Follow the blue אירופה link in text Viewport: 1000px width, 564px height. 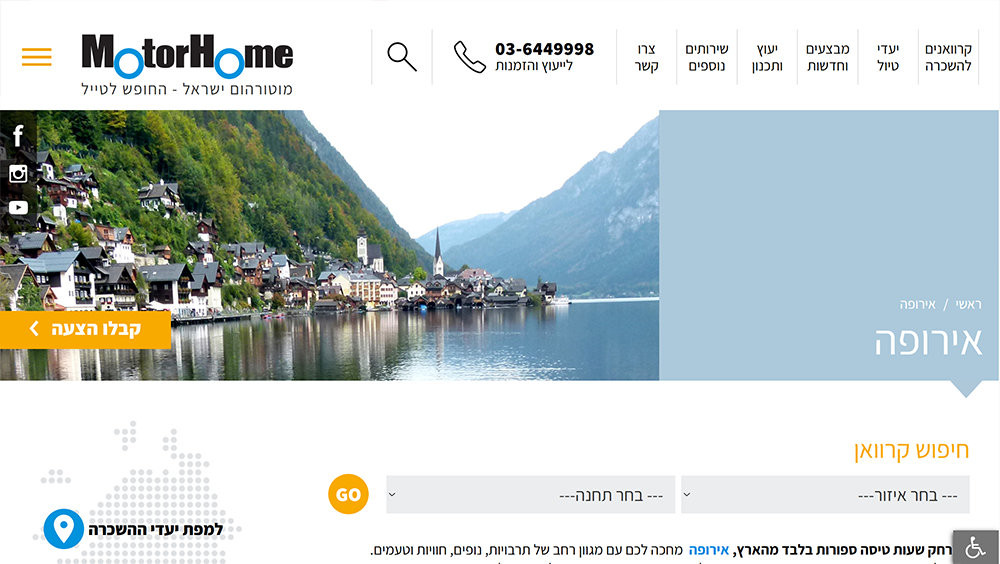click(709, 551)
